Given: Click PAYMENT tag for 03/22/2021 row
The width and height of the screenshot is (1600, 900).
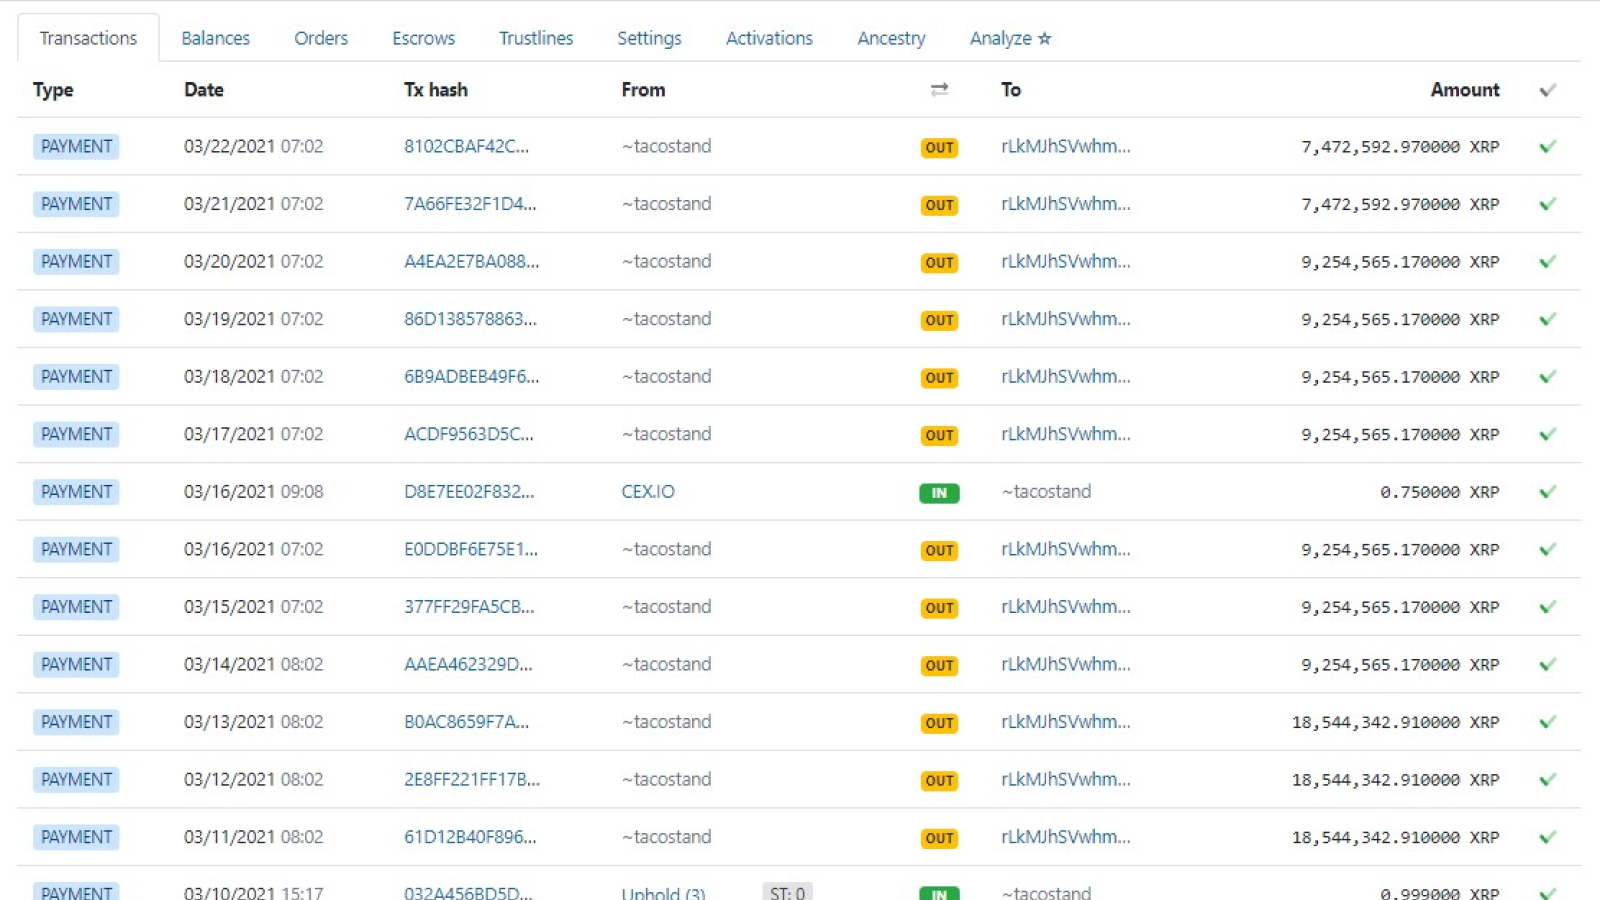Looking at the screenshot, I should pos(76,146).
